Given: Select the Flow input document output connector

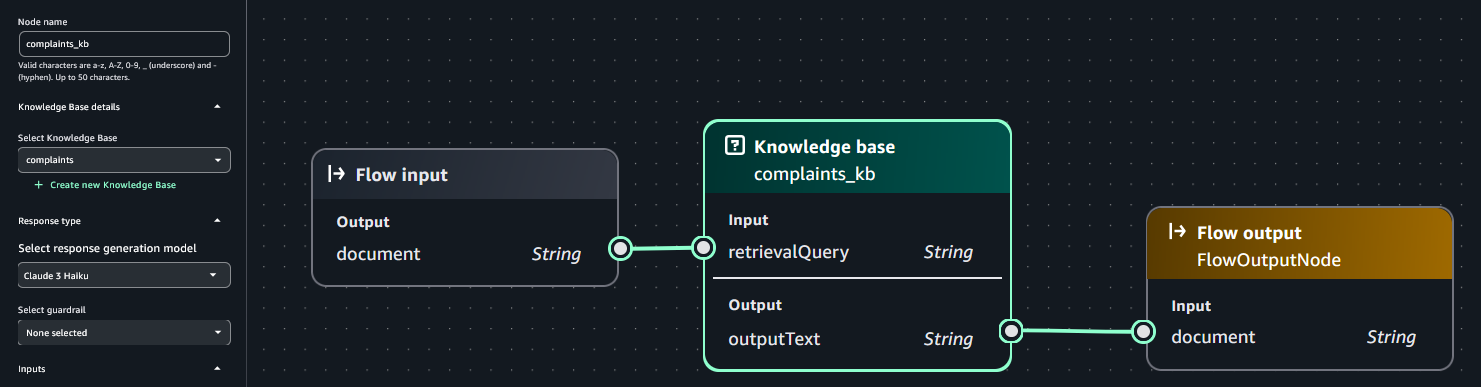Looking at the screenshot, I should coord(620,248).
